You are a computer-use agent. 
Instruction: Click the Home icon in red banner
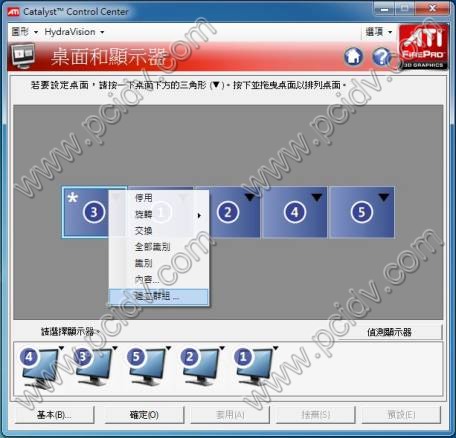click(353, 56)
